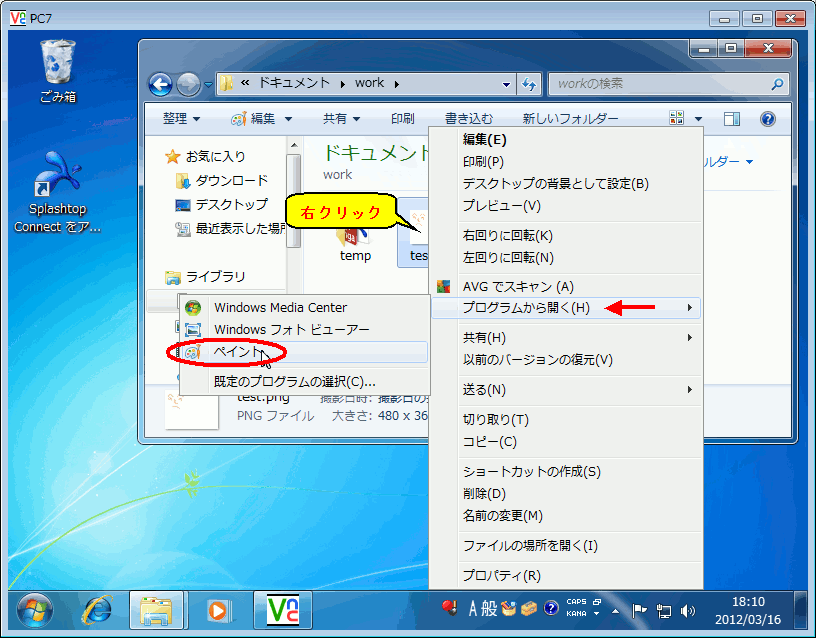The image size is (816, 638).
Task: Click the workの検索 search field
Action: pyautogui.click(x=660, y=83)
